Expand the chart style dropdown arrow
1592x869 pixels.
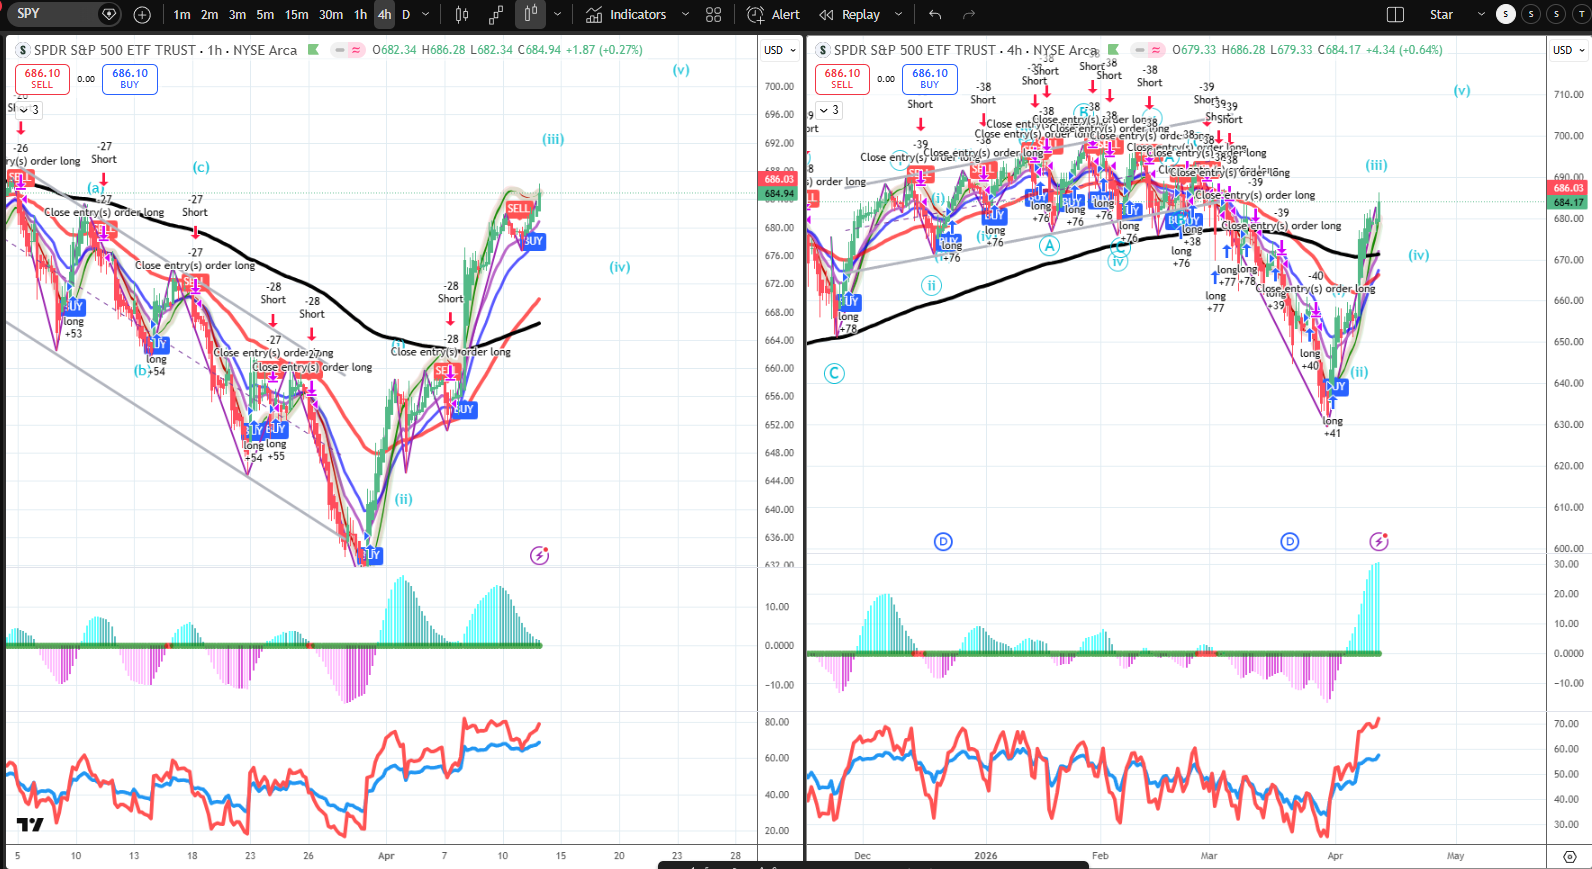[557, 15]
